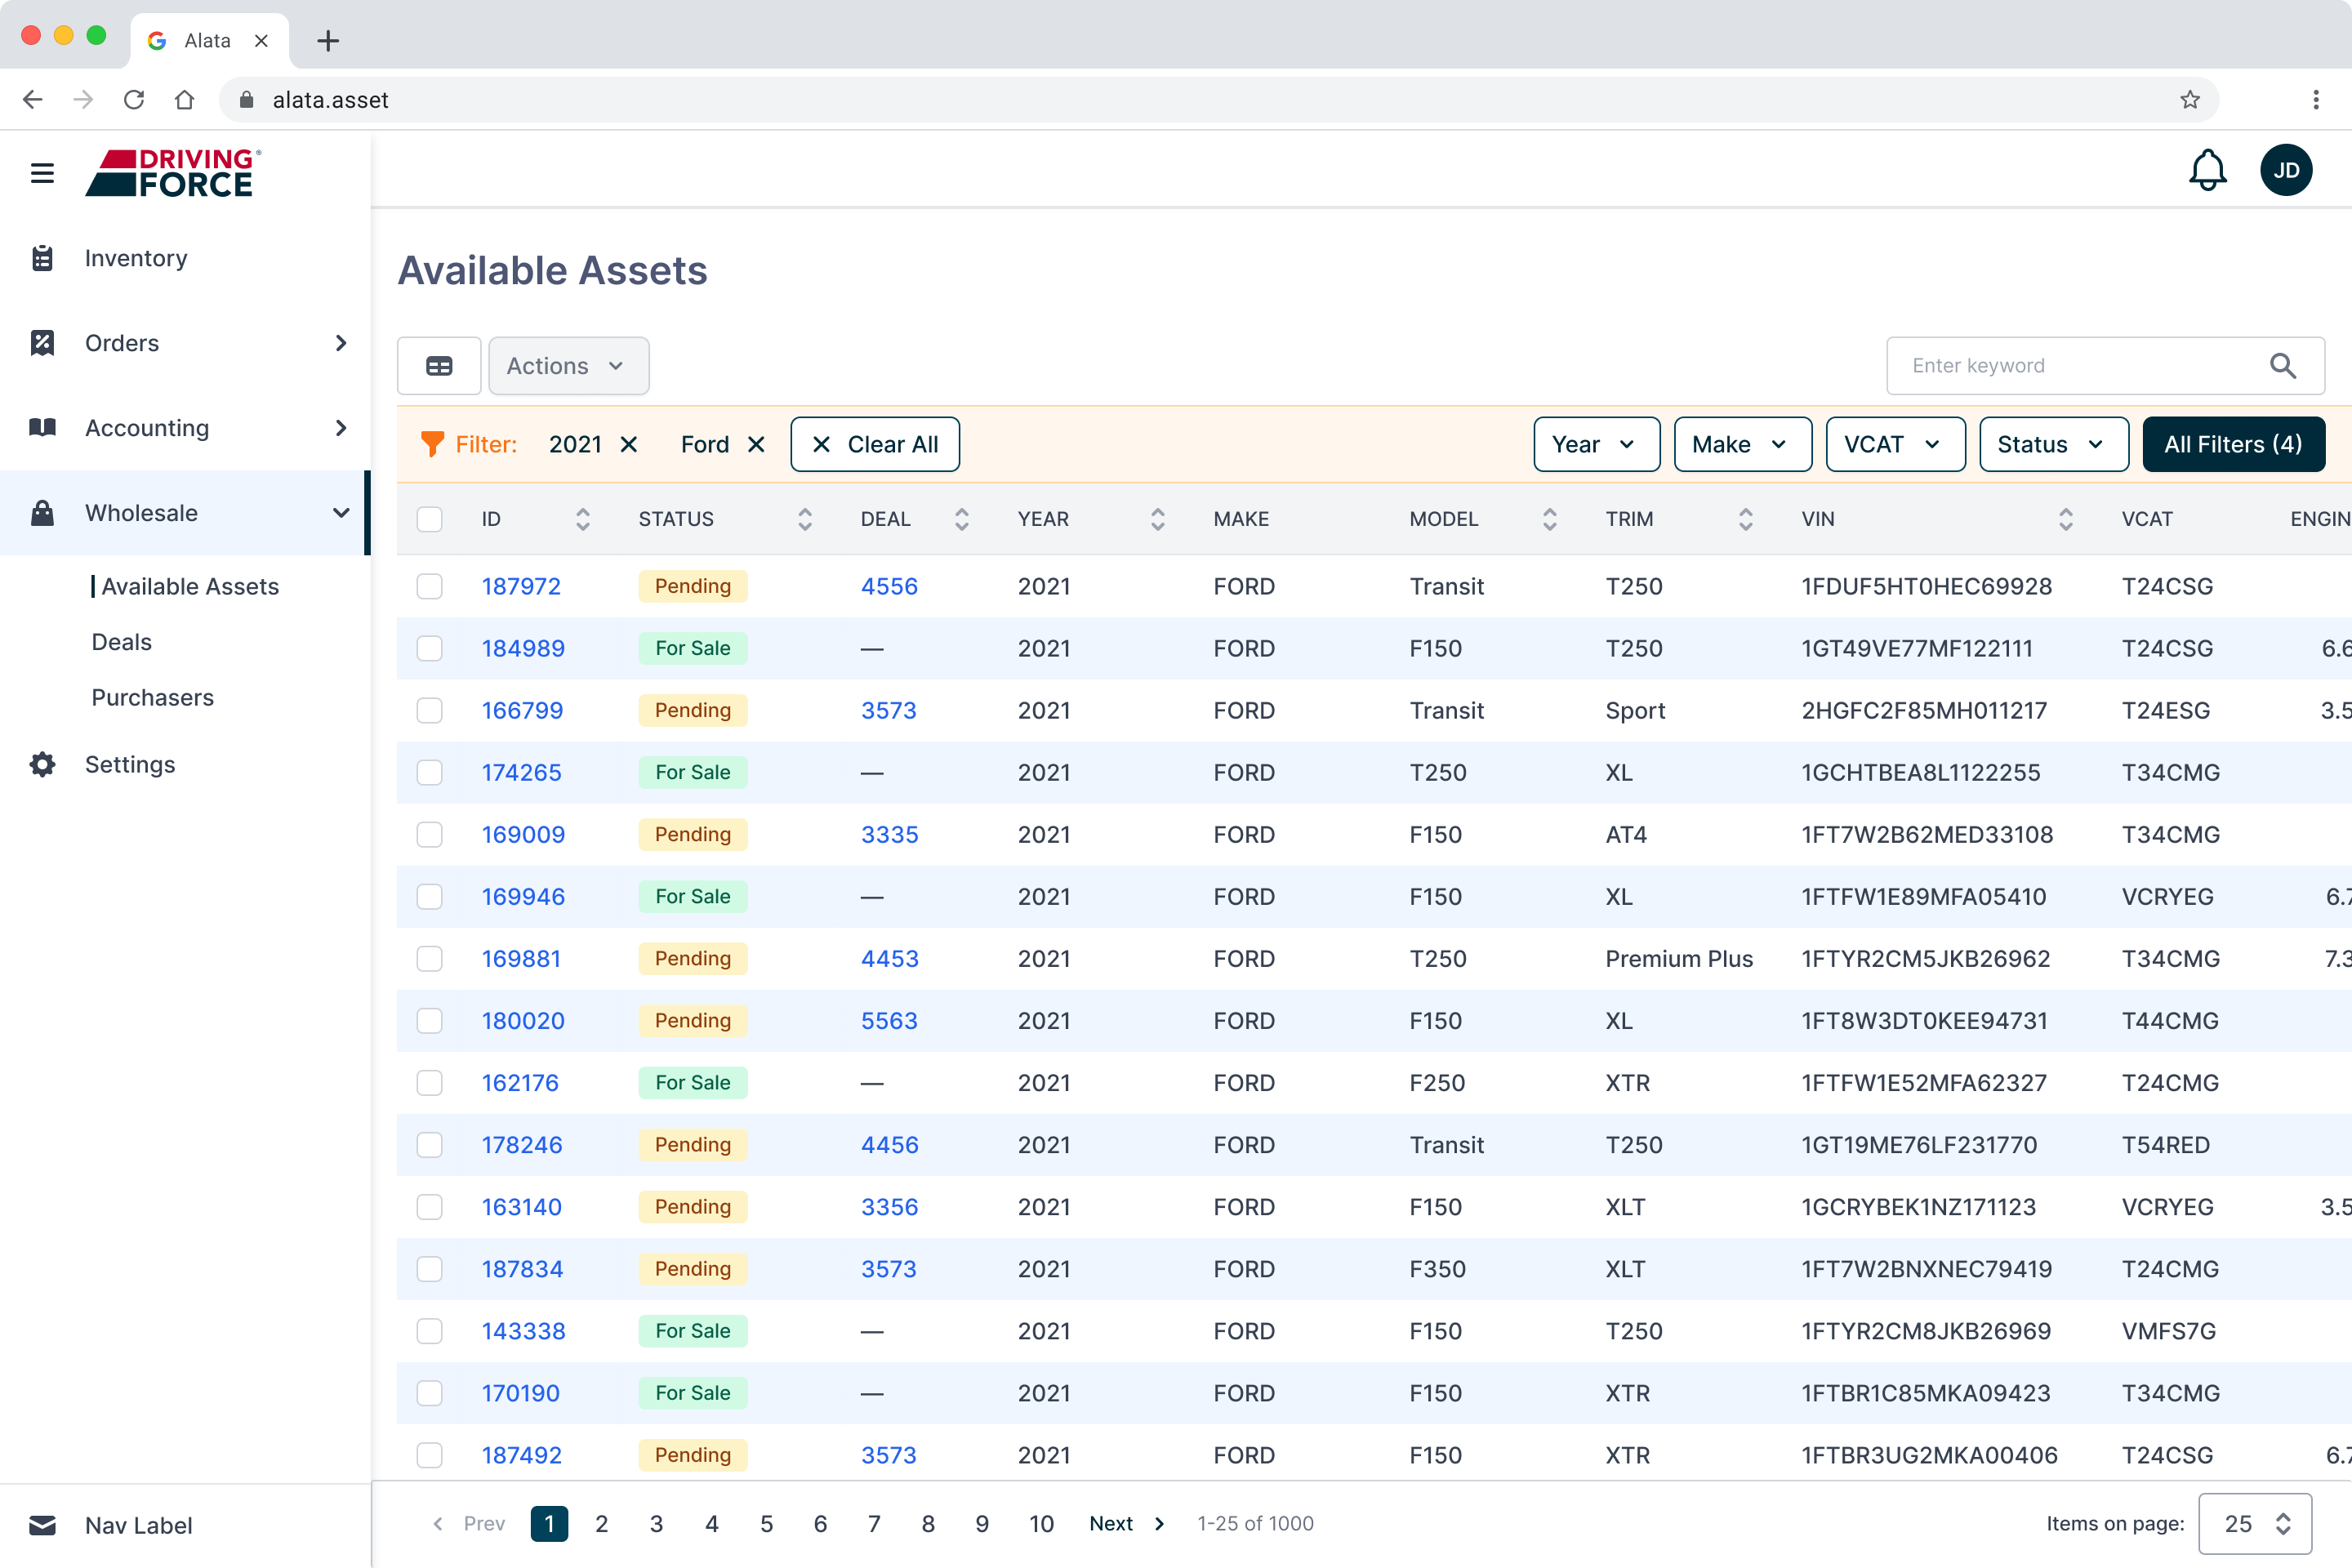Image resolution: width=2352 pixels, height=1568 pixels.
Task: Click the Clear All filters button
Action: pyautogui.click(x=875, y=444)
